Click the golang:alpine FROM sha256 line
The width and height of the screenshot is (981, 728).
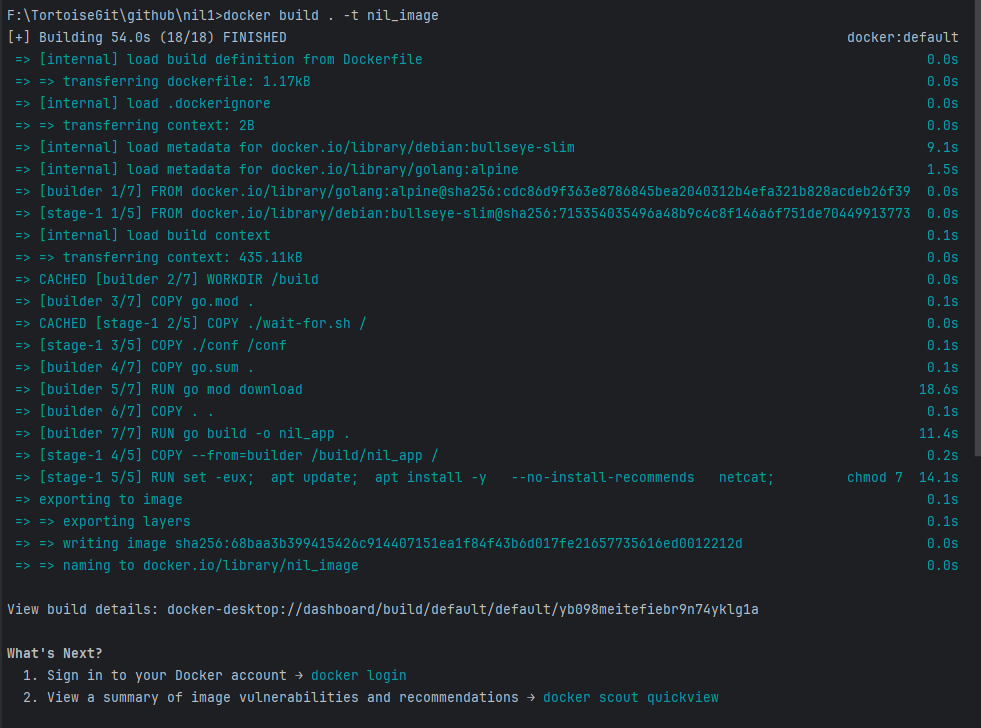click(474, 191)
